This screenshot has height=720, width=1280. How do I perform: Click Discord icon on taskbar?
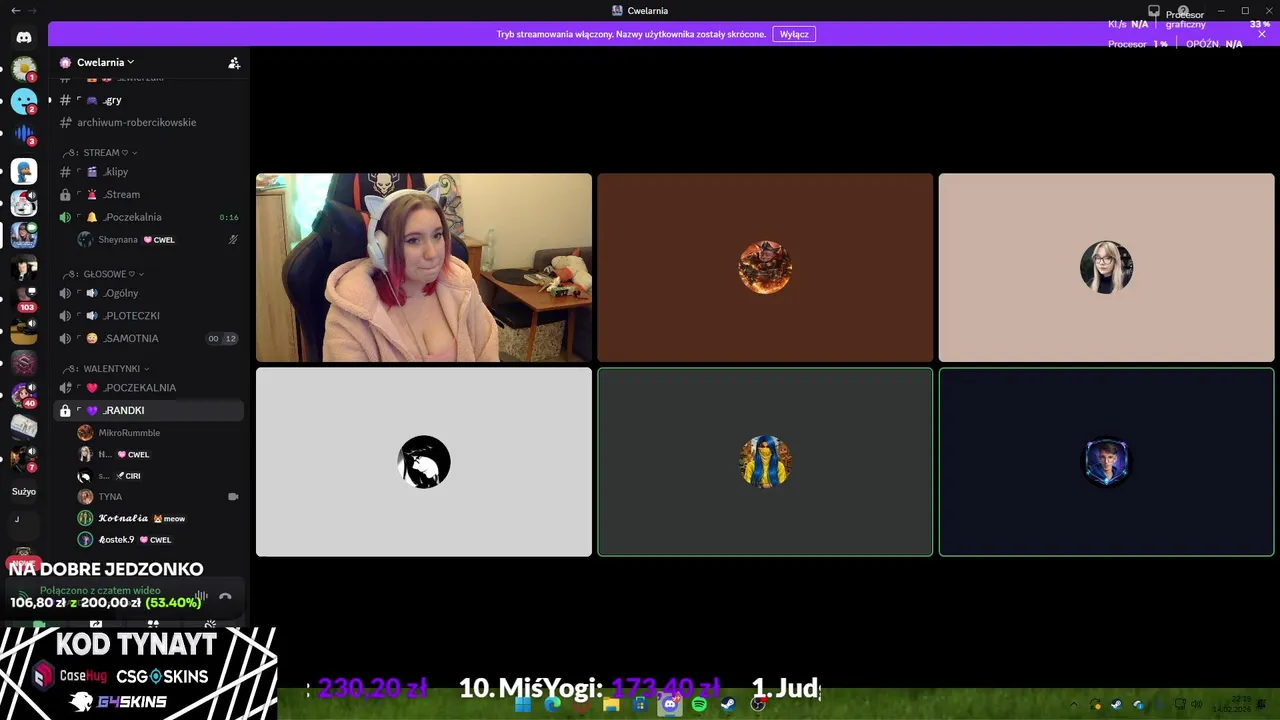[670, 704]
